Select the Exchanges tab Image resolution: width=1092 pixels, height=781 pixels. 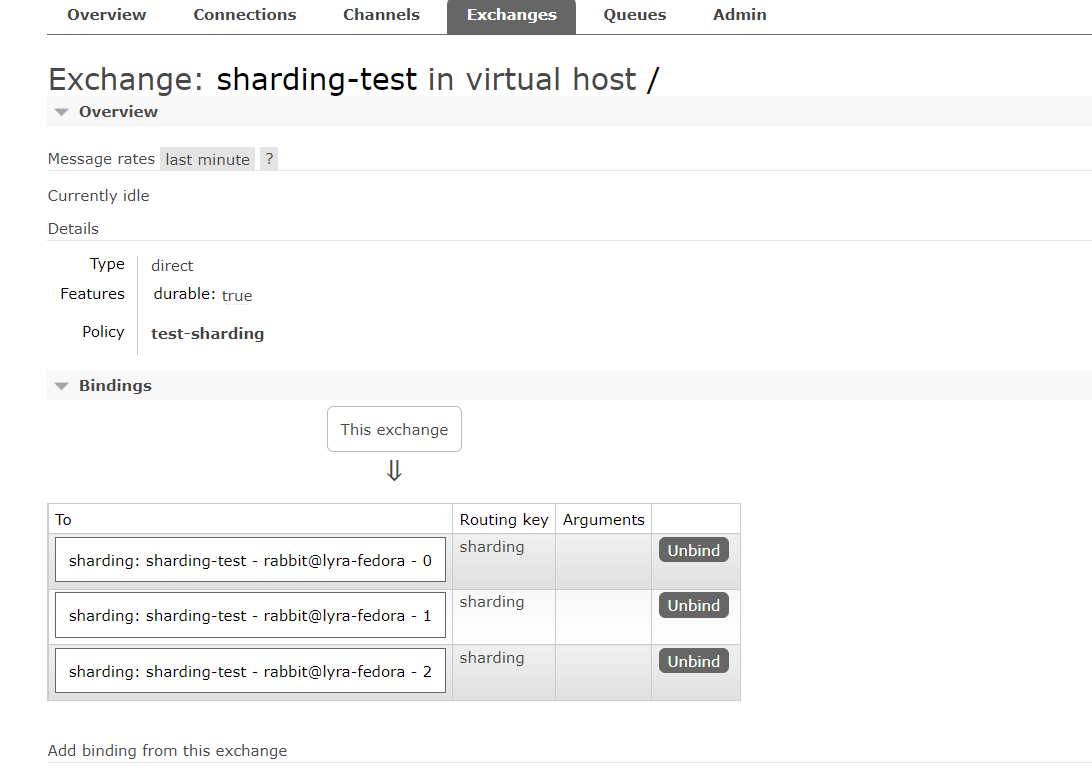point(511,16)
